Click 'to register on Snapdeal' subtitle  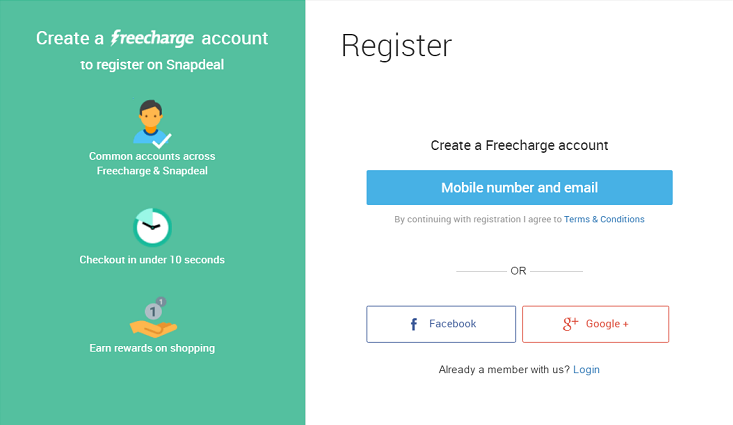[152, 65]
